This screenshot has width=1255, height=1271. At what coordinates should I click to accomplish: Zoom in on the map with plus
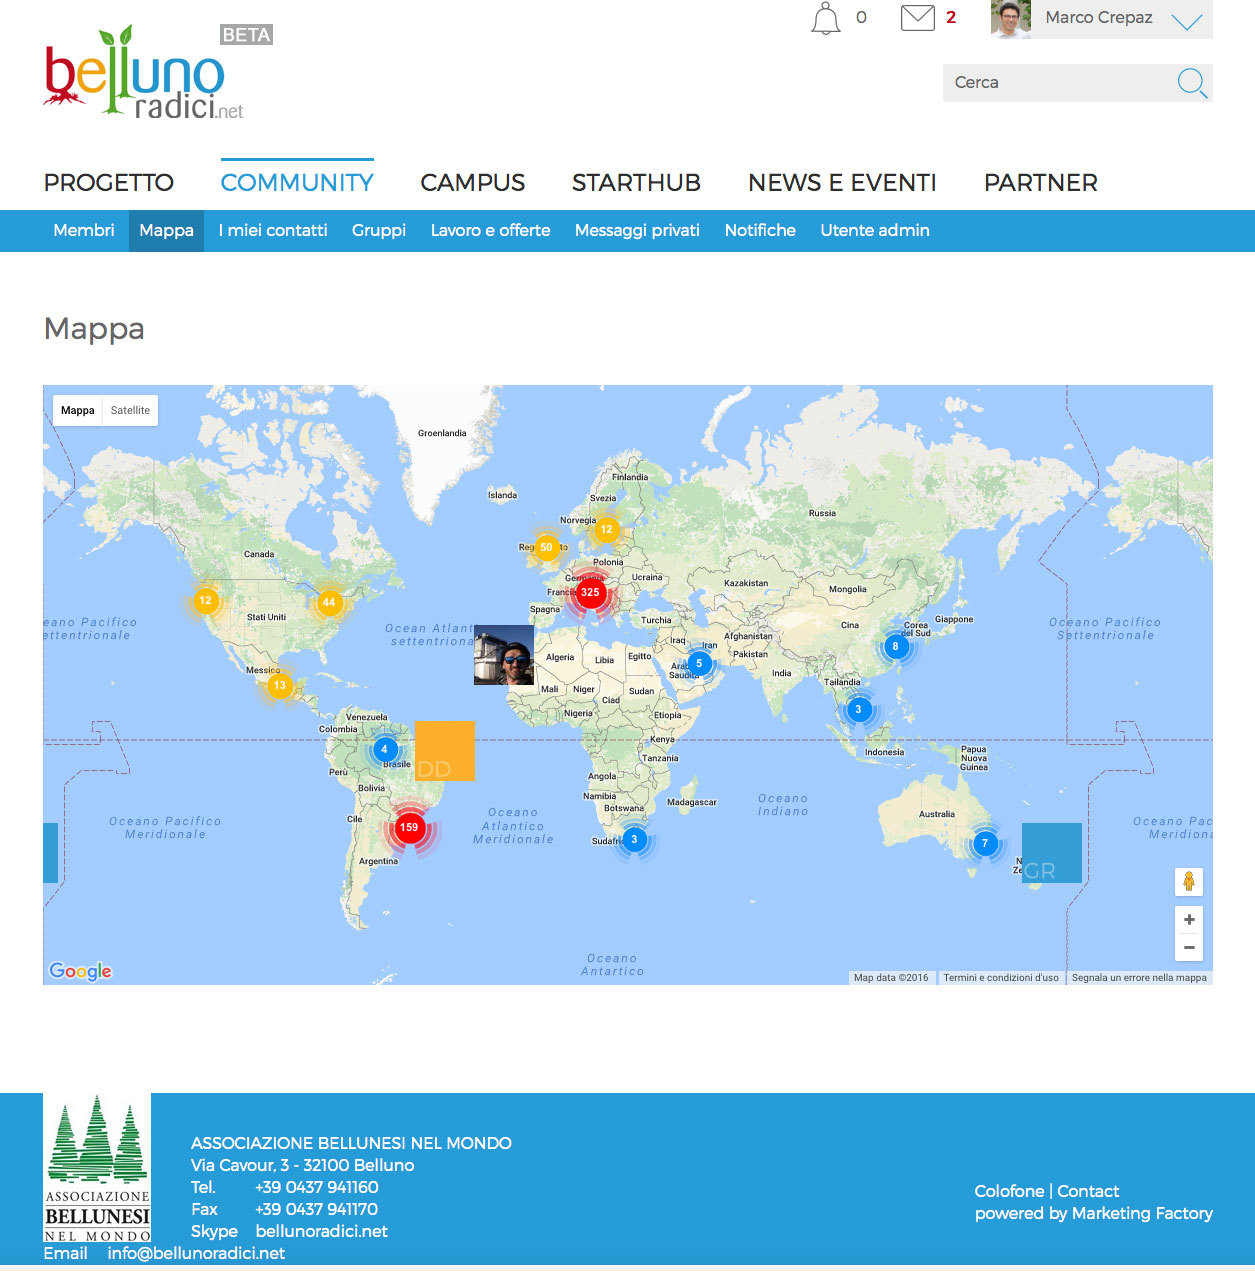1188,920
